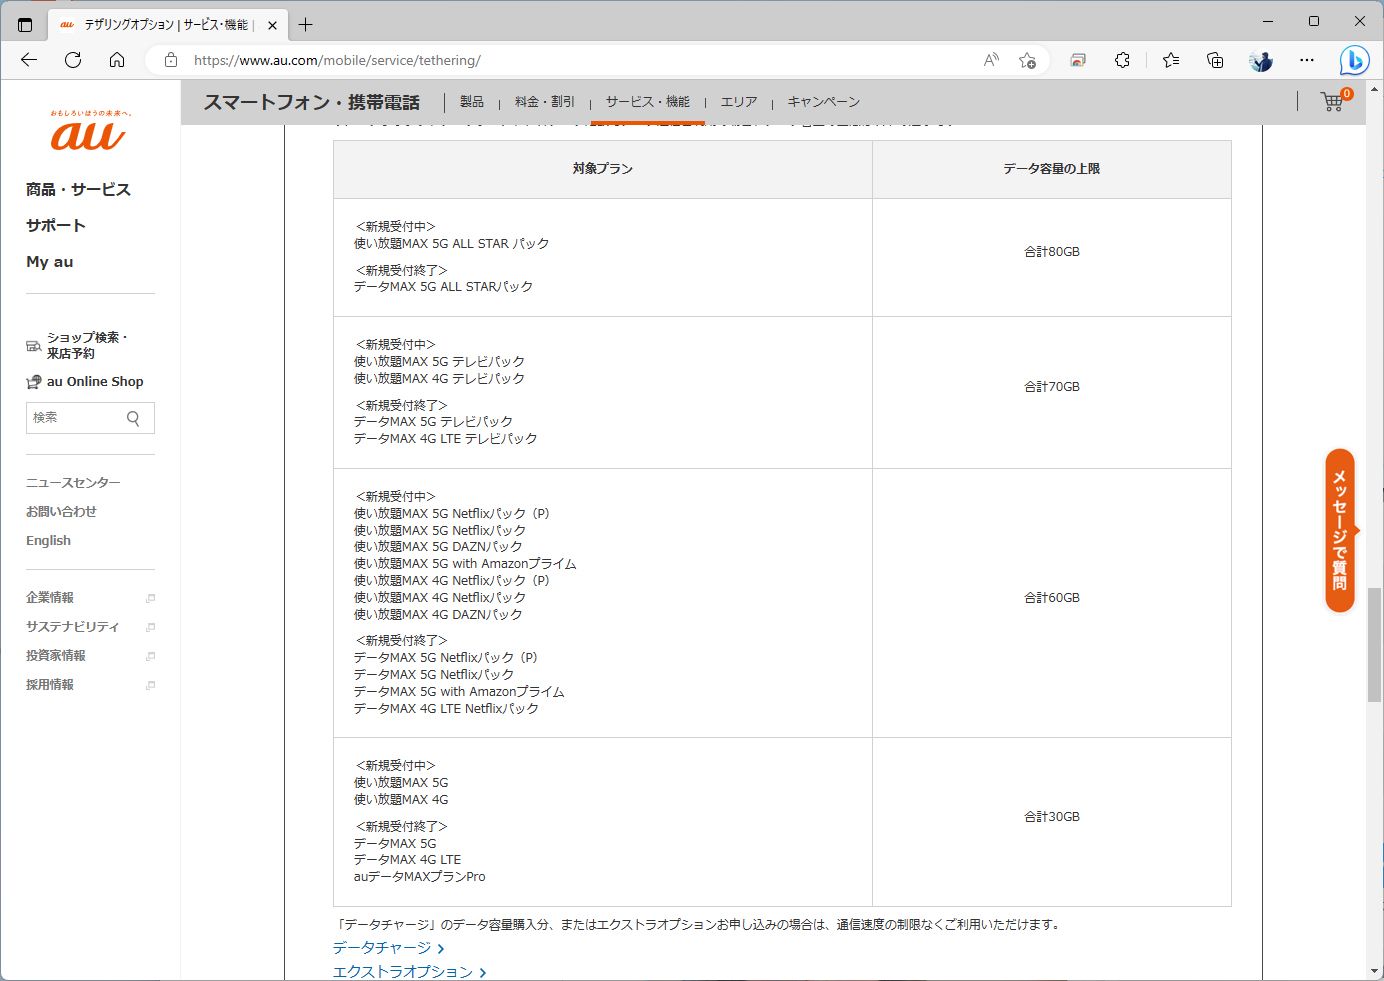Open the Favorites list icon
1384x981 pixels.
pos(1171,60)
